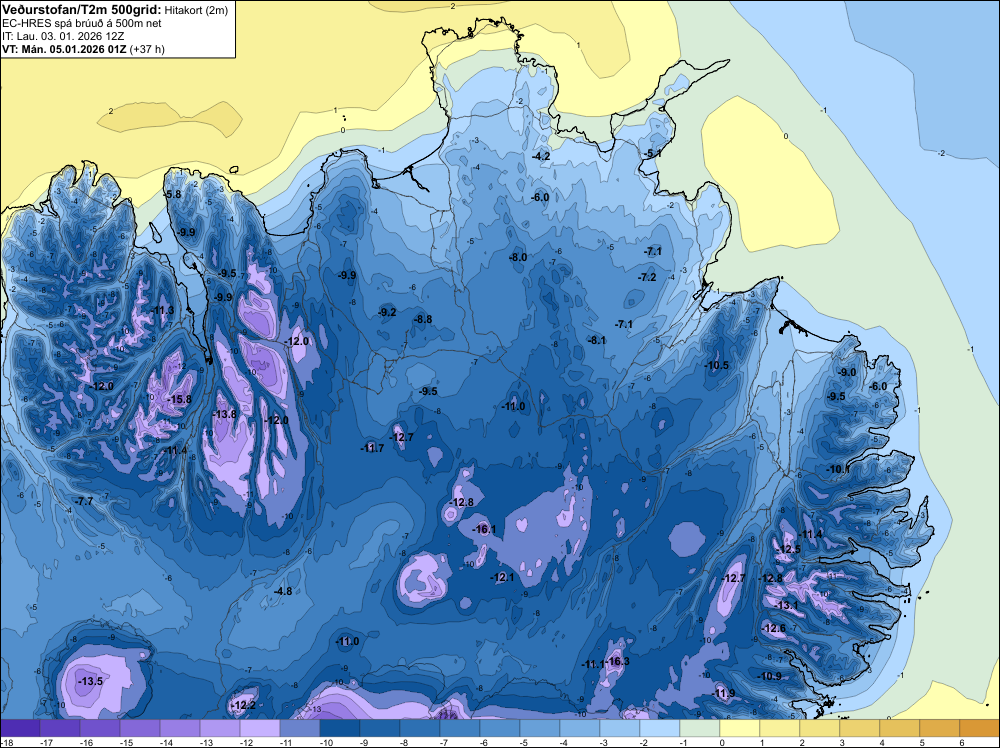The image size is (1000, 748).
Task: Click the '-11.9' temperature value on the map
Action: click(723, 693)
